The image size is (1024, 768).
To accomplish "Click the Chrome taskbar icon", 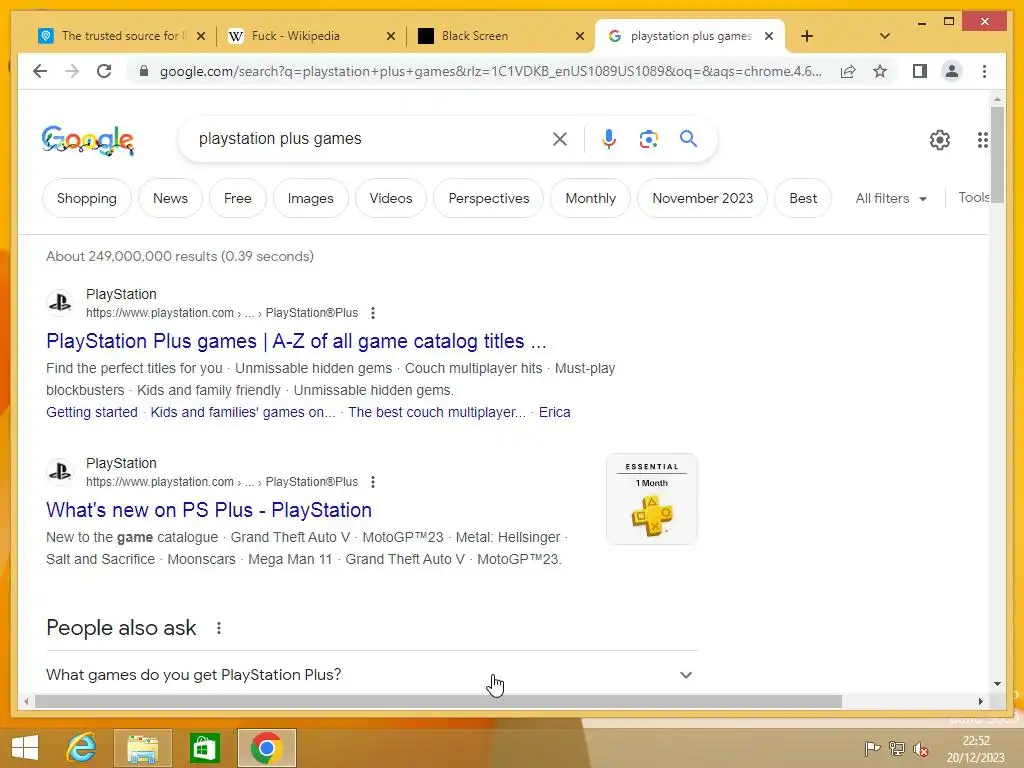I will [x=266, y=748].
